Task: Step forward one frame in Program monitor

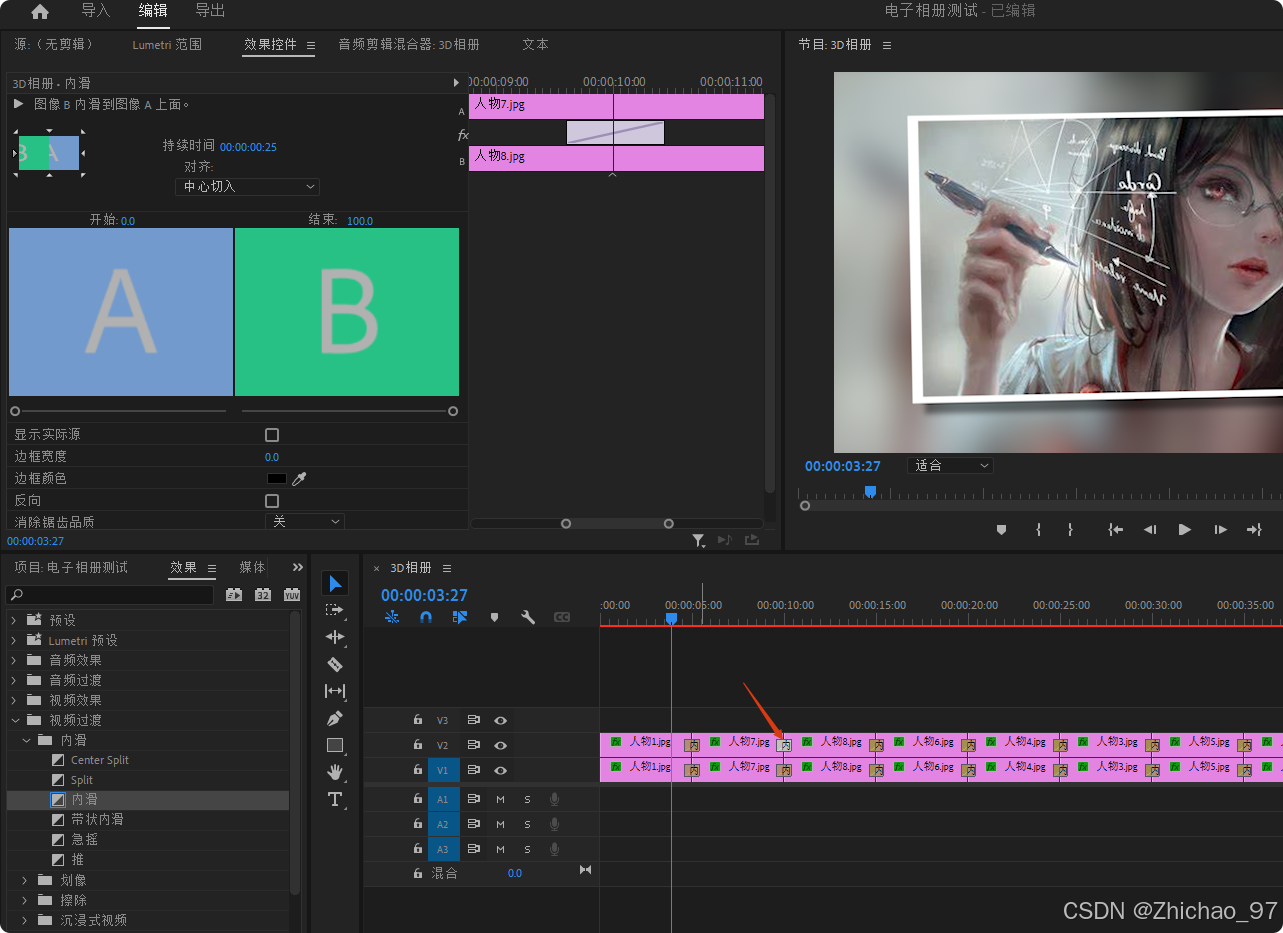Action: (x=1220, y=530)
